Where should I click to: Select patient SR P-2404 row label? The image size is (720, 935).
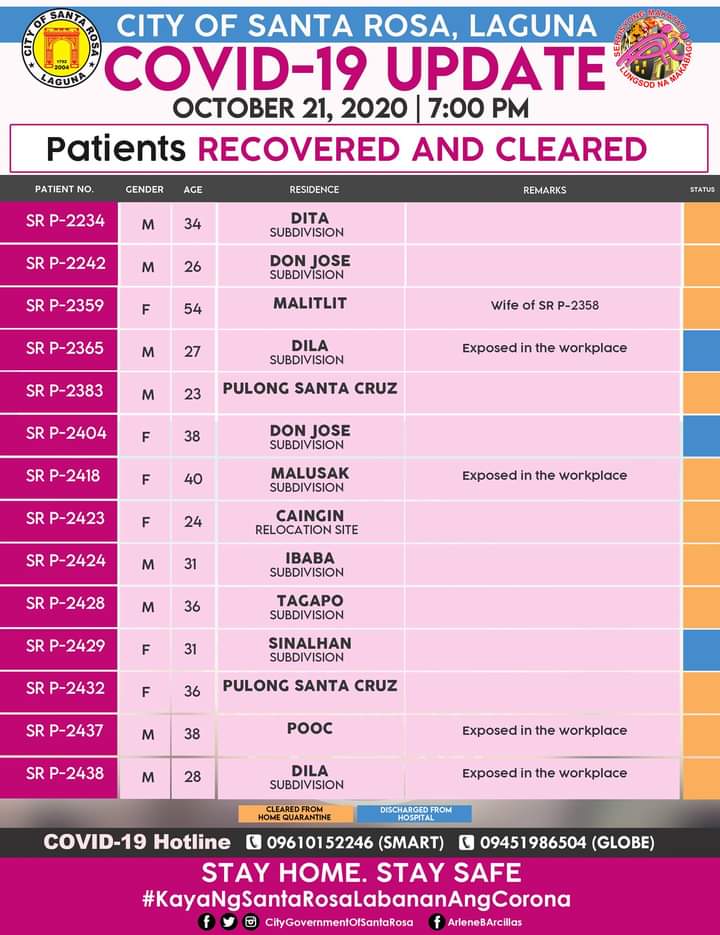[65, 434]
